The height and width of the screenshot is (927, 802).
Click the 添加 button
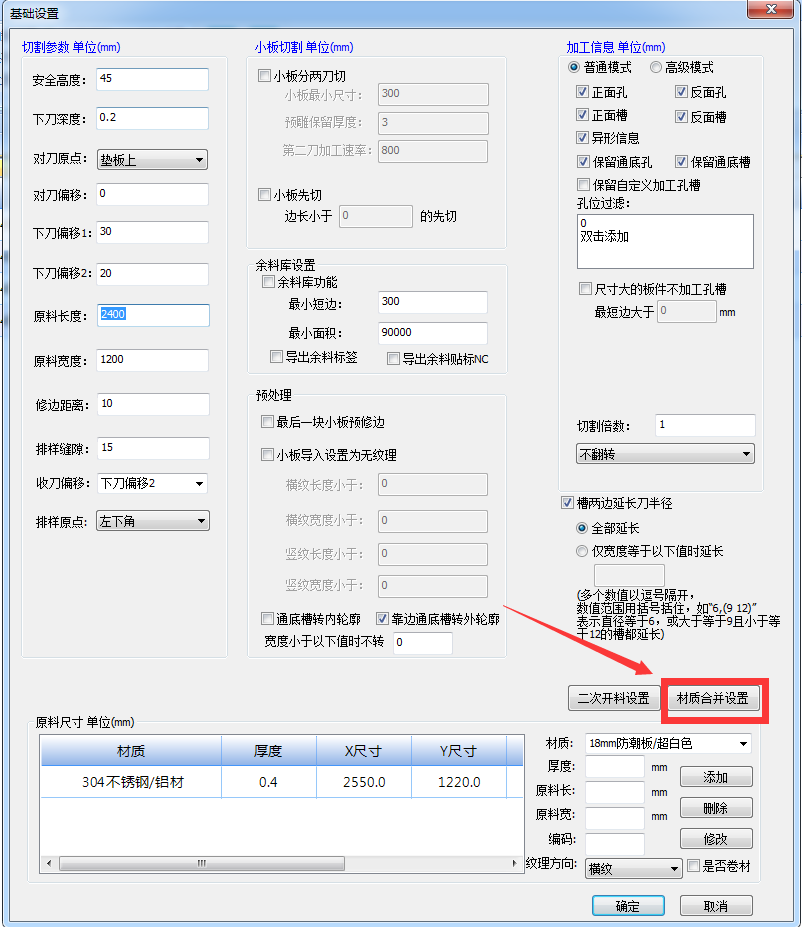(716, 777)
